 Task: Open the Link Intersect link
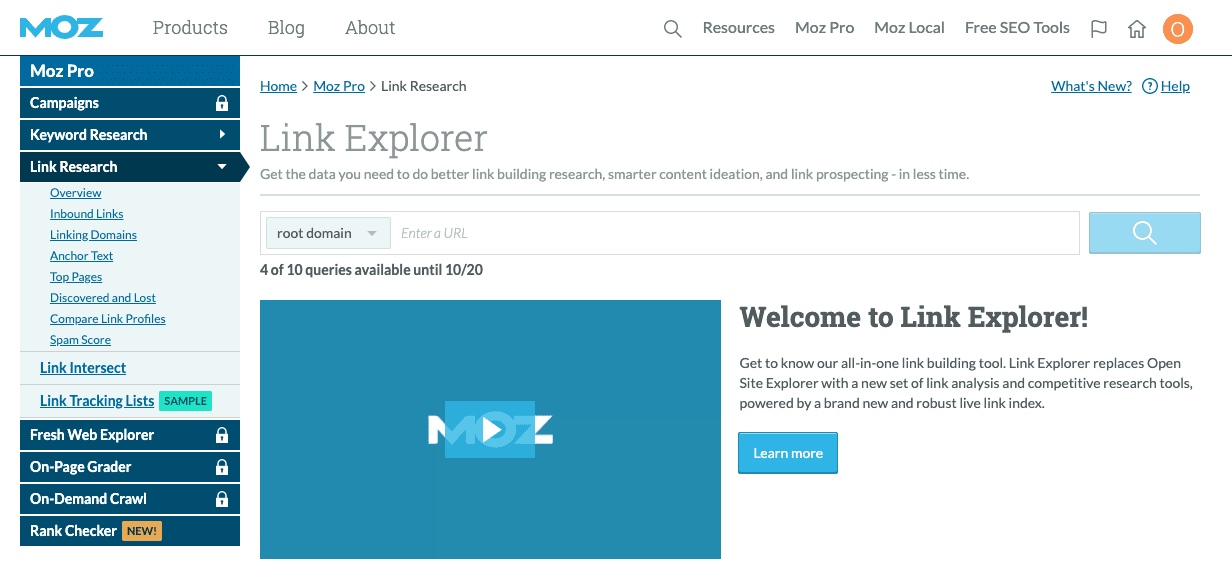click(83, 368)
